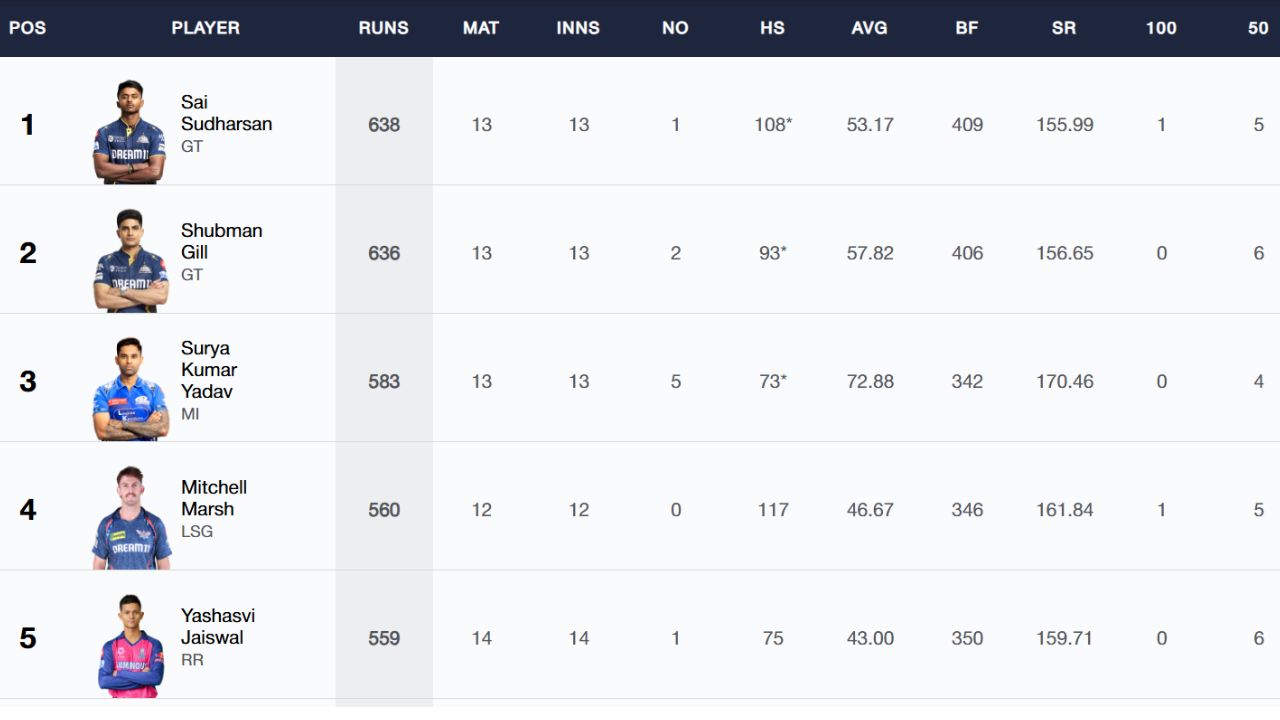
Task: Click the Mitchell Marsh name link
Action: click(214, 498)
